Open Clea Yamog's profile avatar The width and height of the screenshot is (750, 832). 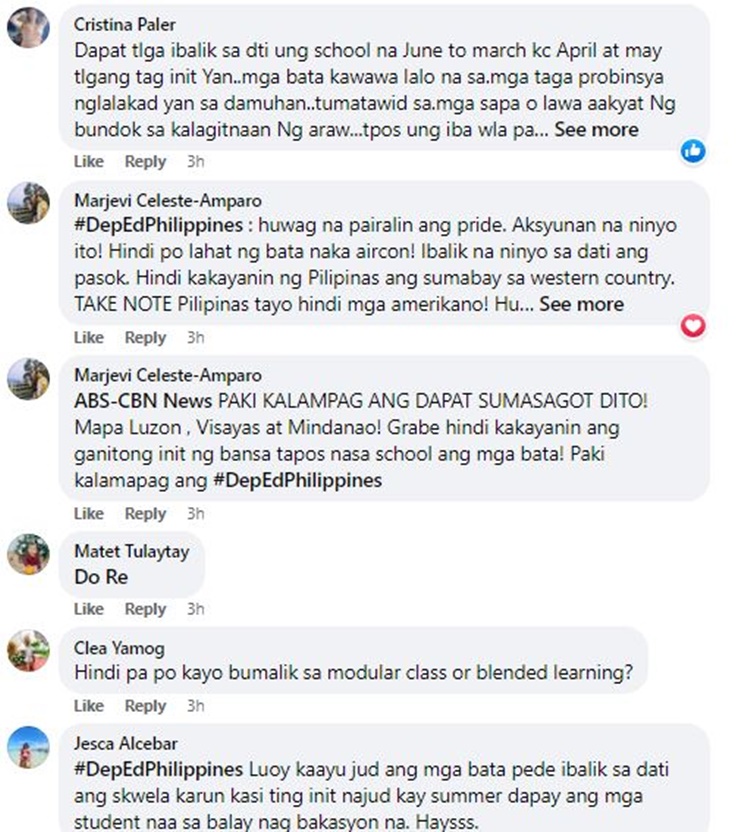(x=28, y=651)
